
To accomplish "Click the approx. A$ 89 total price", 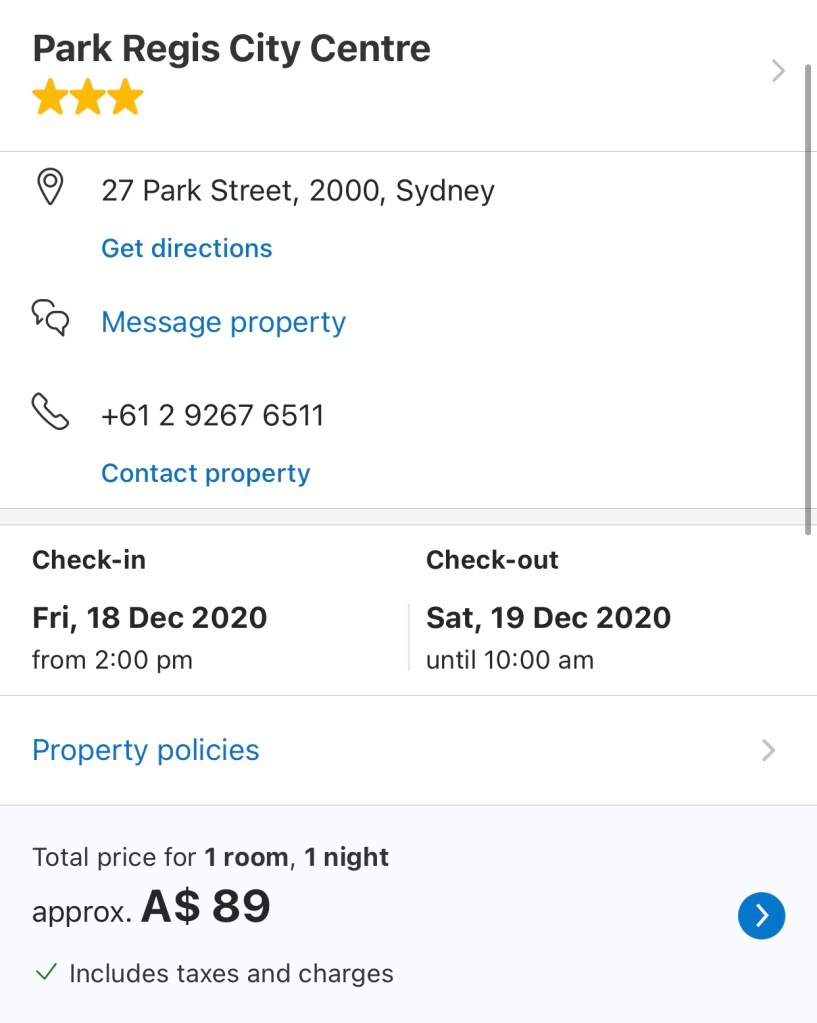I will click(x=152, y=907).
